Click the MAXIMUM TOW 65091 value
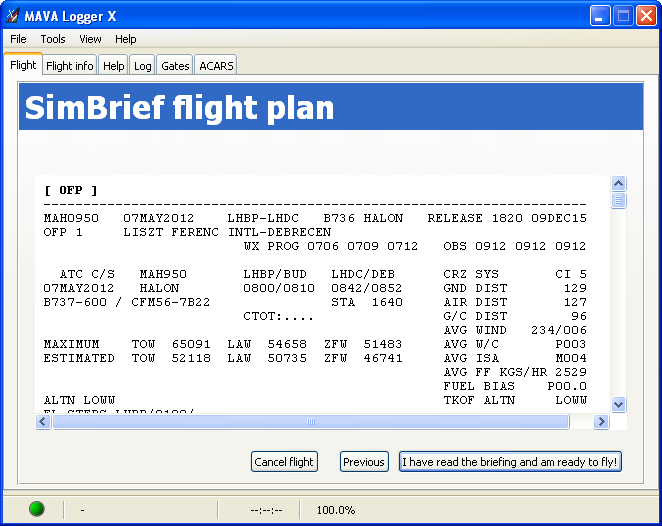 click(191, 344)
